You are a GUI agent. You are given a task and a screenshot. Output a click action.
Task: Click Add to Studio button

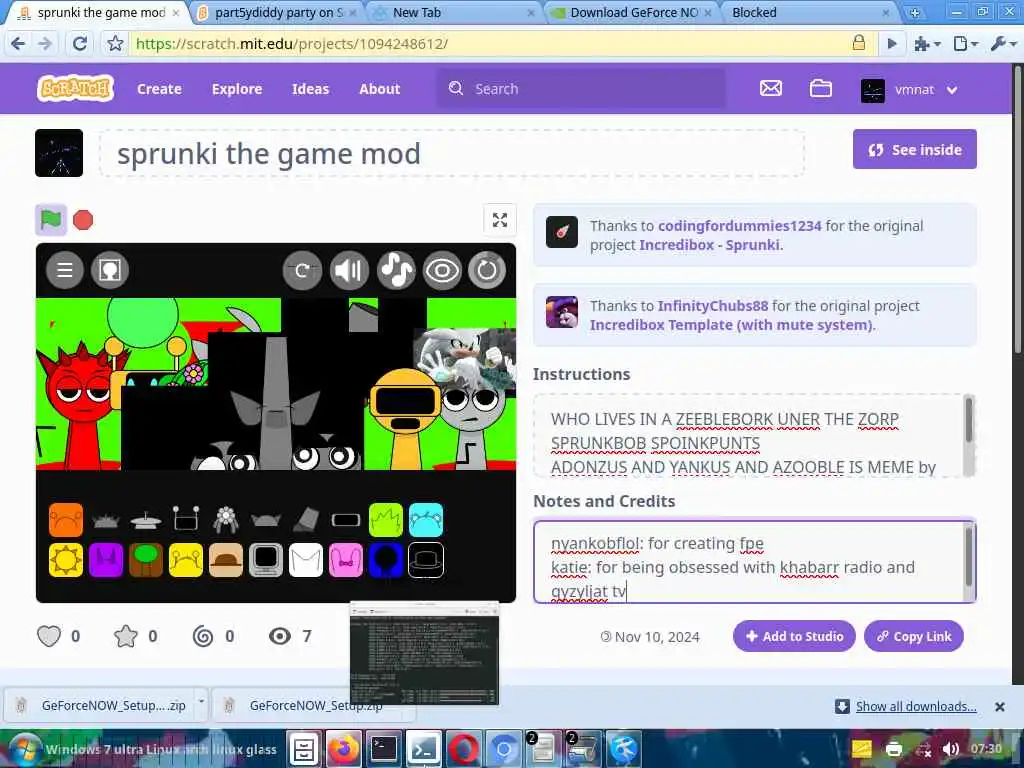click(794, 636)
